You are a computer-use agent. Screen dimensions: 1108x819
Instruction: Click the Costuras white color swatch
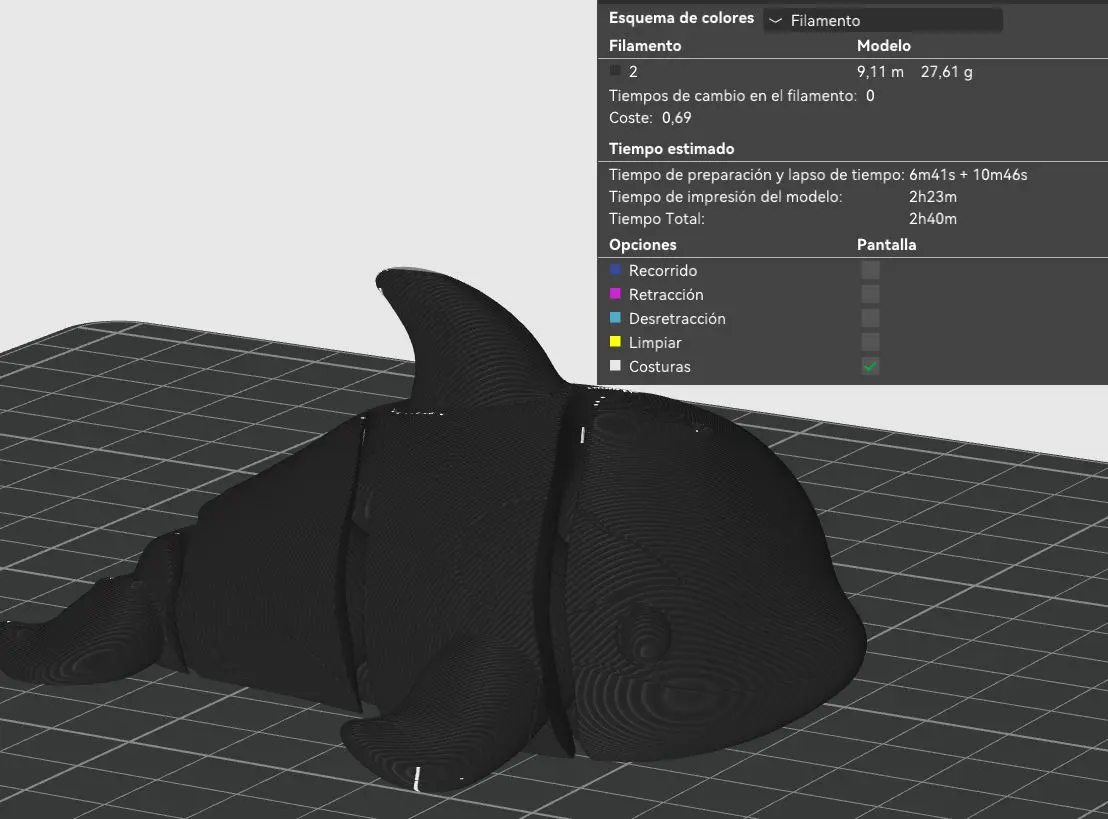(615, 366)
